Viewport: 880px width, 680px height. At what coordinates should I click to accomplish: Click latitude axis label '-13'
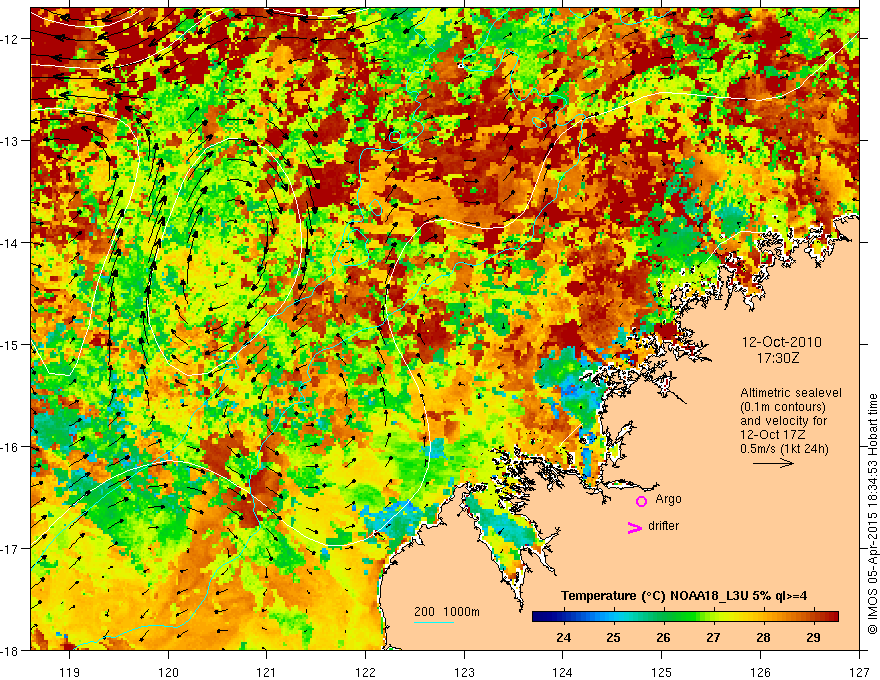click(11, 141)
